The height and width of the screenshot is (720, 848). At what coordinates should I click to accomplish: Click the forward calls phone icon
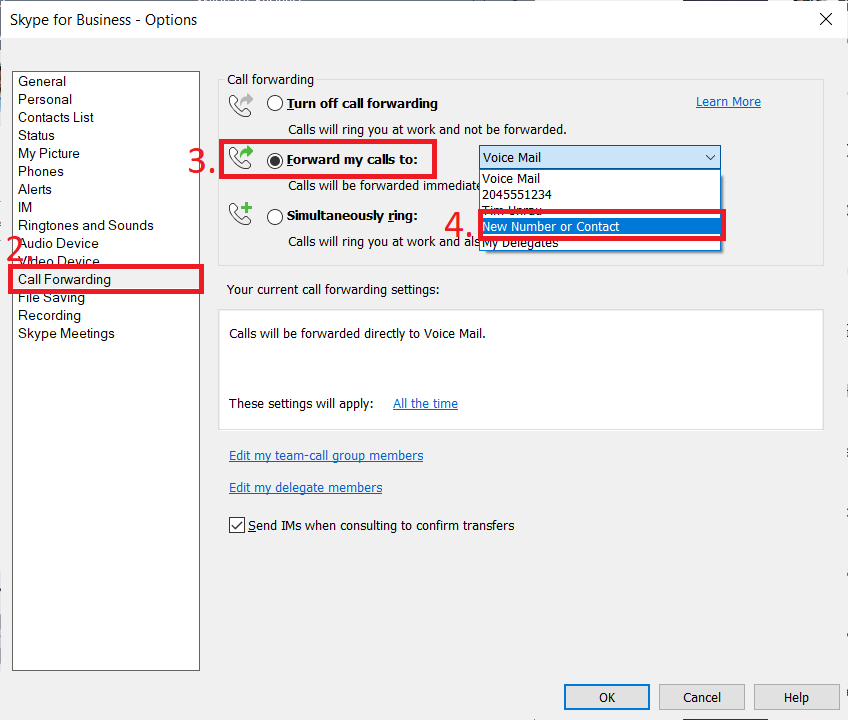[240, 158]
